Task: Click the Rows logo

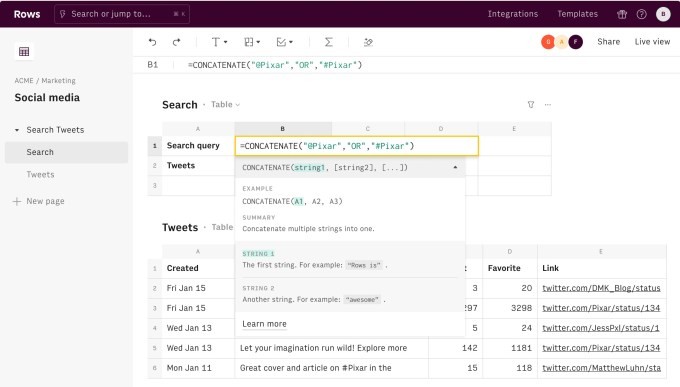Action: click(27, 14)
